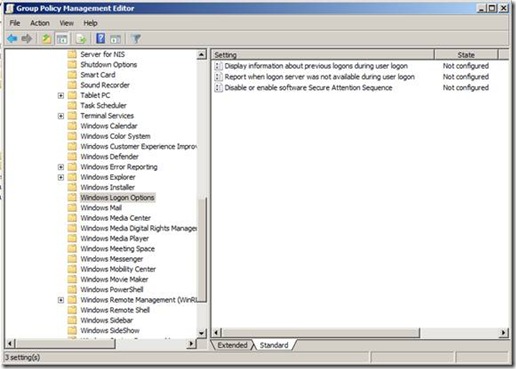Select Windows Media Player folder
This screenshot has width=516, height=369.
click(x=115, y=238)
